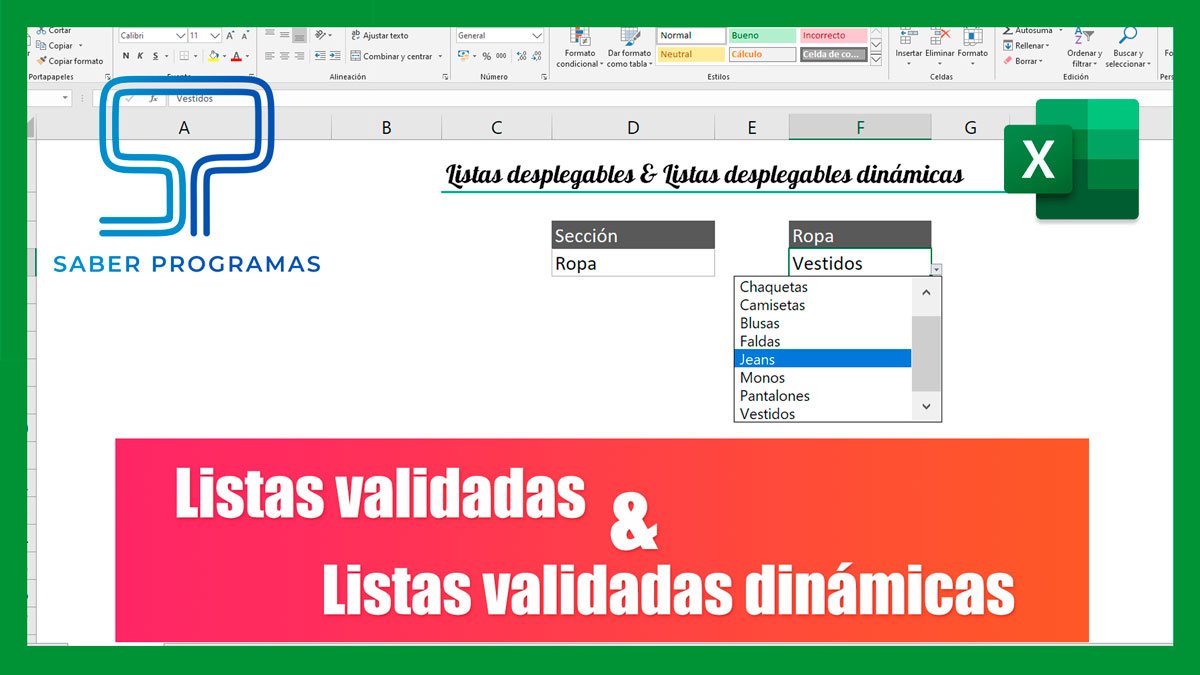Screen dimensions: 1200x675
Task: Expand the Copiar dropdown arrow
Action: (x=79, y=46)
